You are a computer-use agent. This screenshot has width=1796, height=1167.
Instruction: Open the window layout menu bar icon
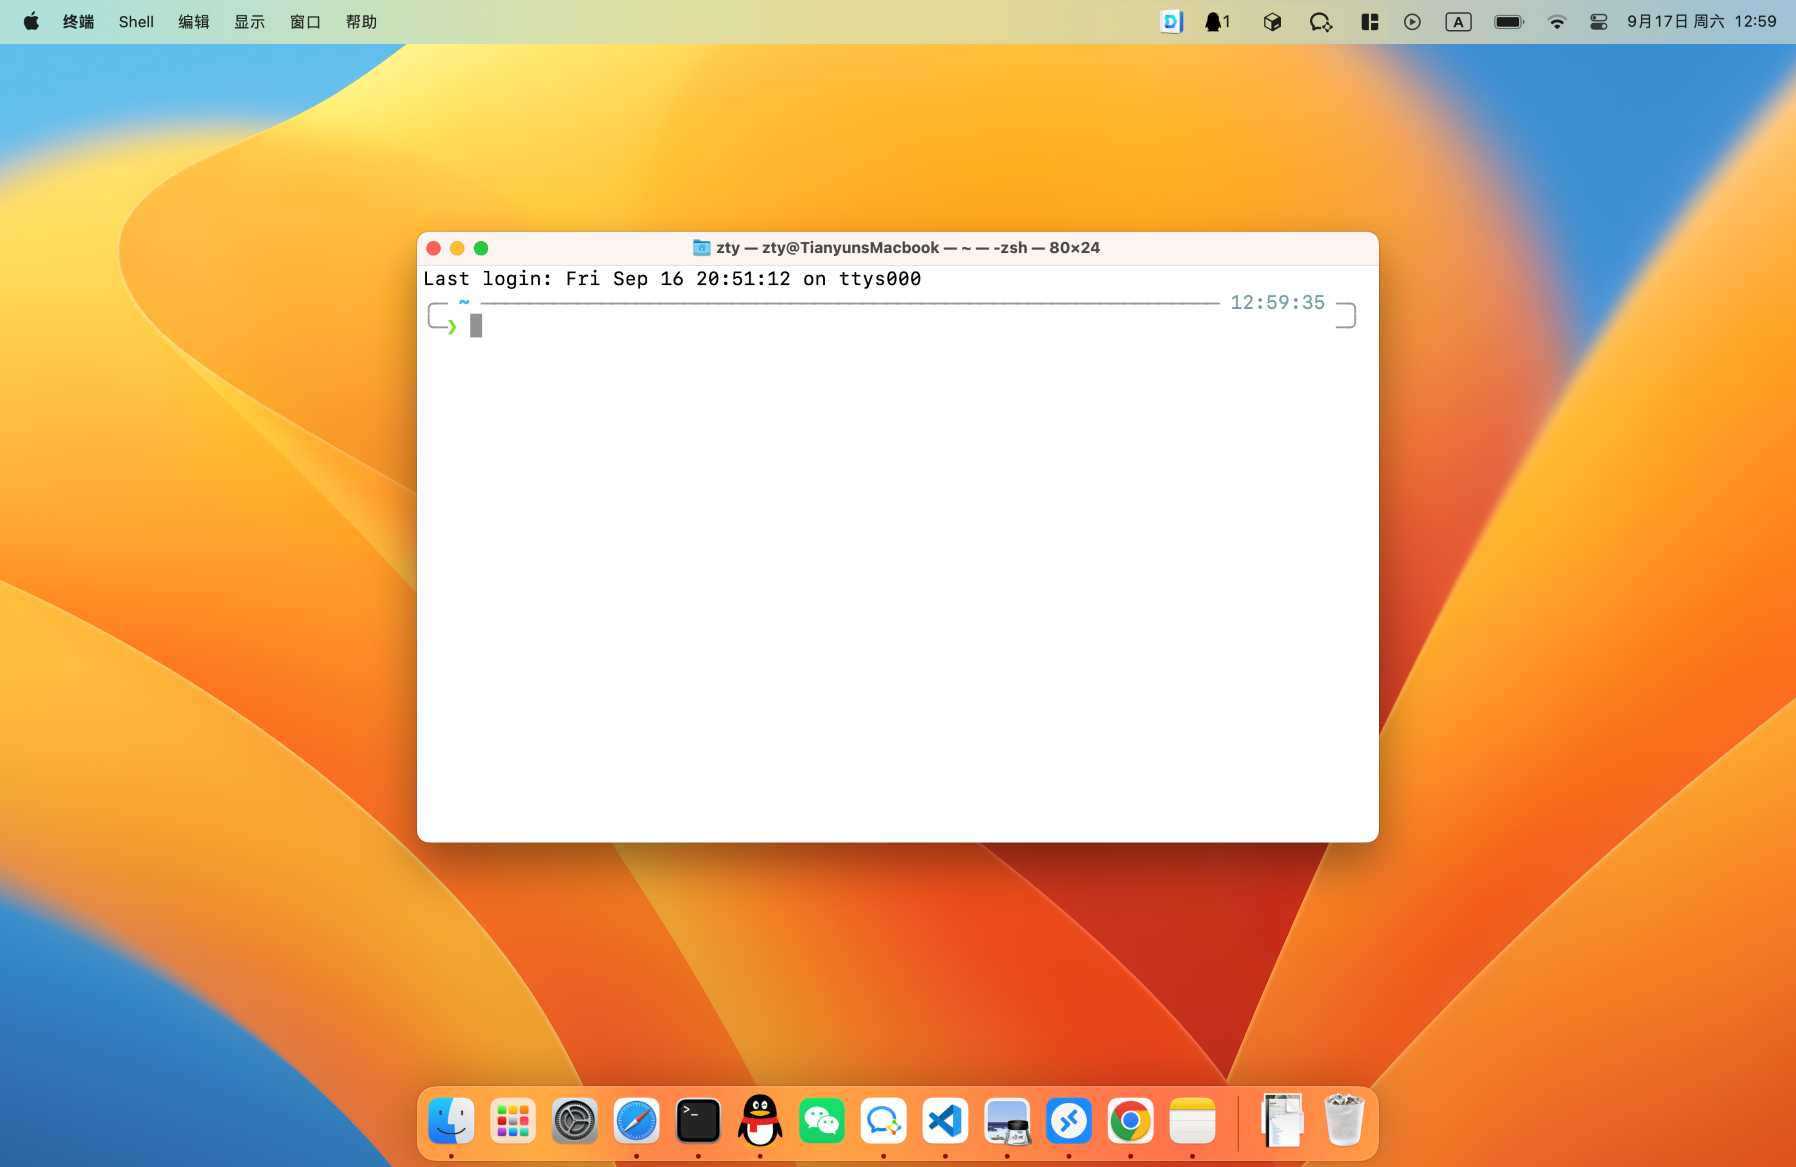click(x=1370, y=21)
